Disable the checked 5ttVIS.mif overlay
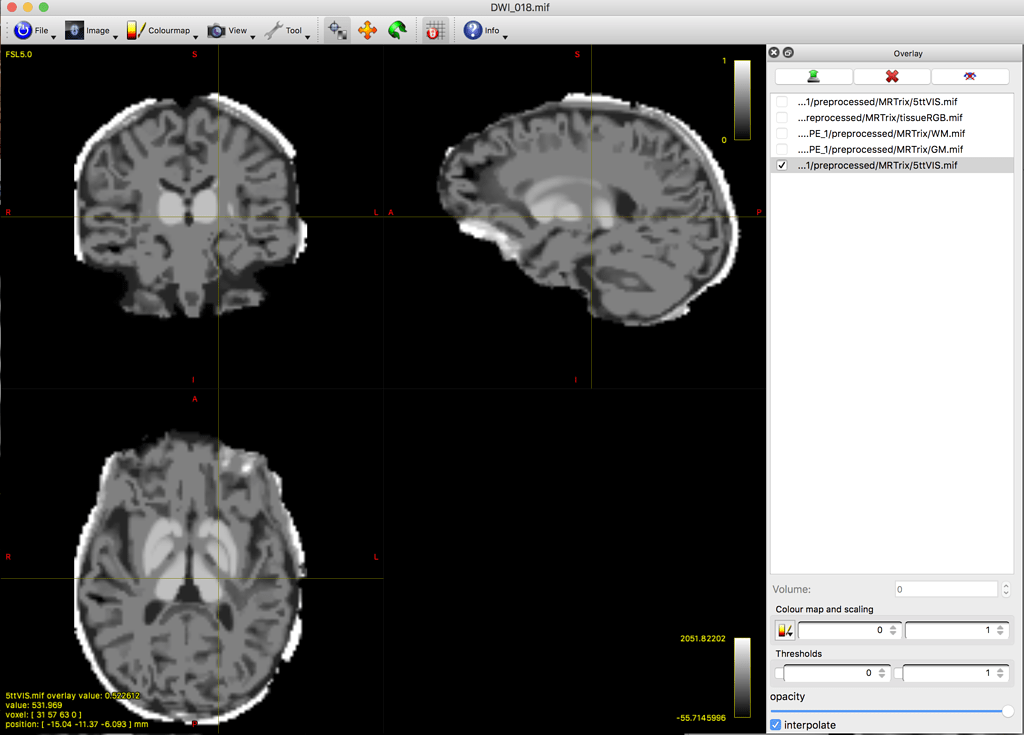The image size is (1024, 735). [x=782, y=165]
